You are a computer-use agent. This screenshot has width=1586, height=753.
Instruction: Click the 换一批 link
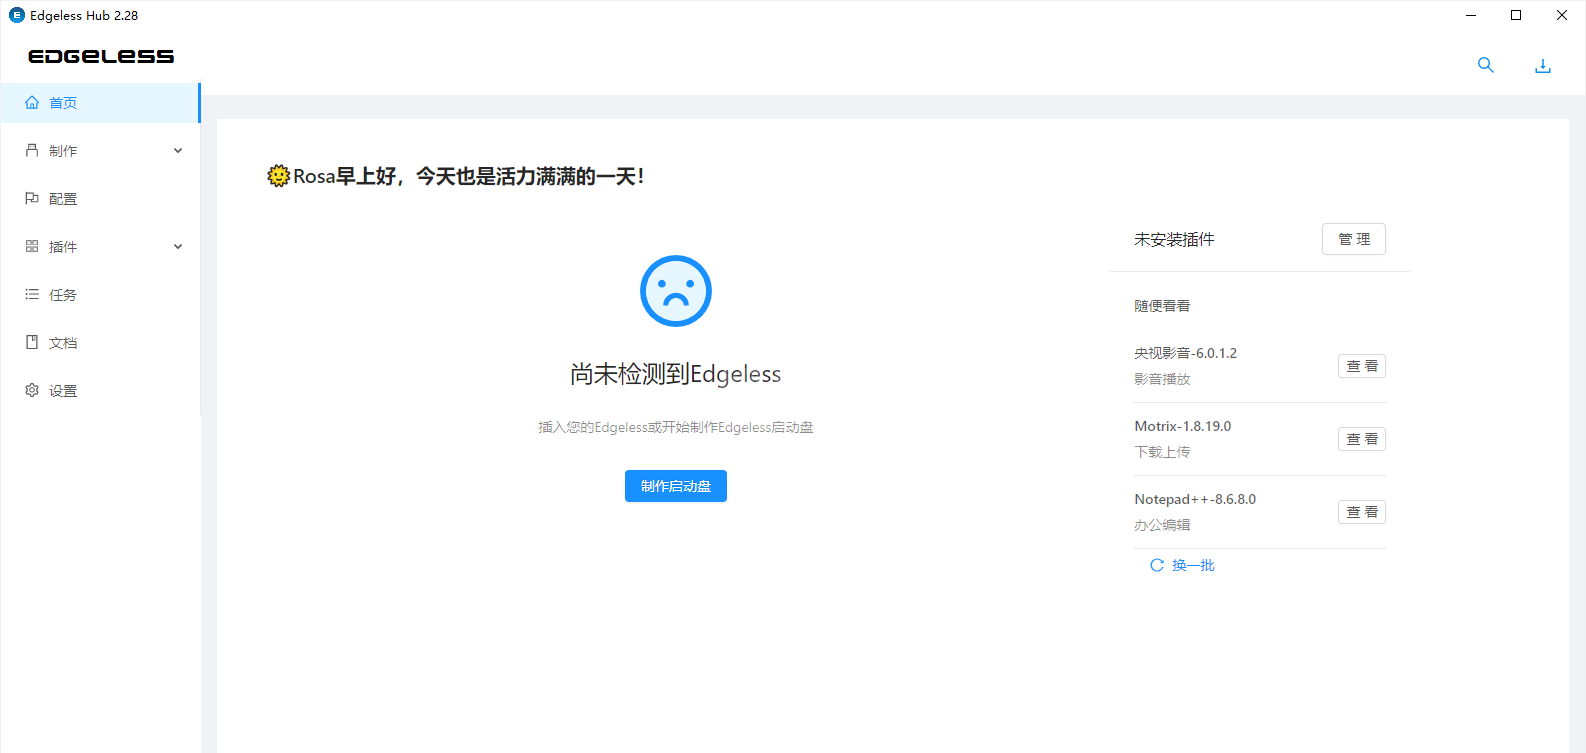(x=1193, y=565)
